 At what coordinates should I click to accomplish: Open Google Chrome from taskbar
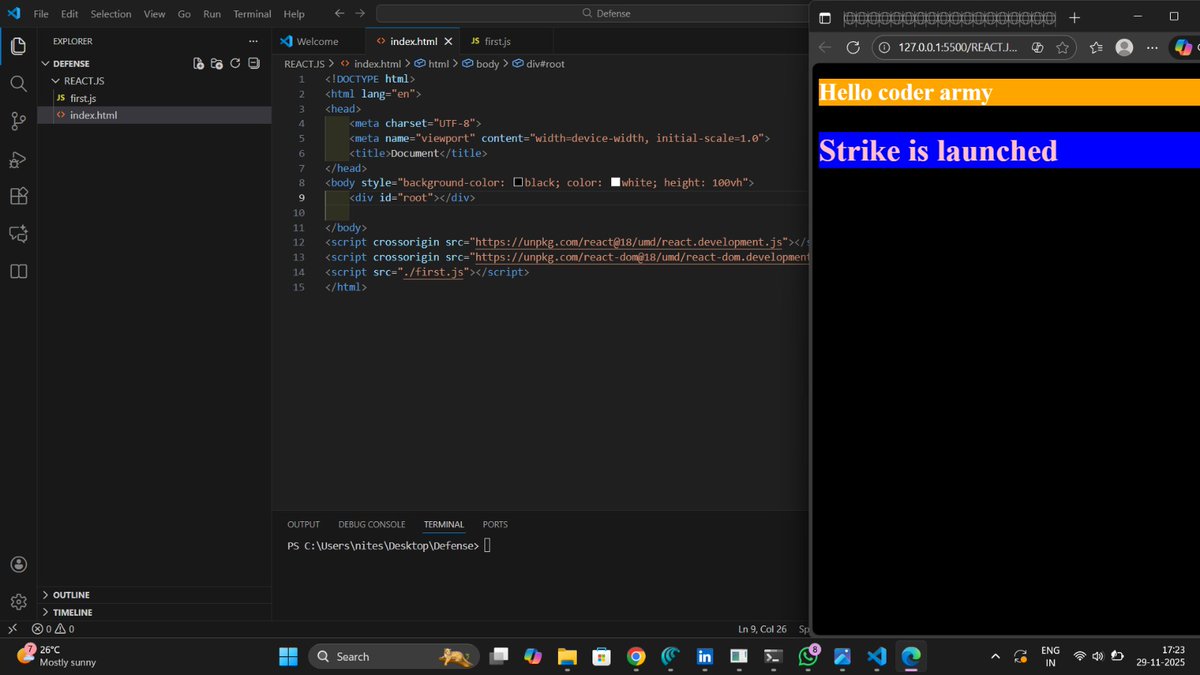[x=636, y=656]
